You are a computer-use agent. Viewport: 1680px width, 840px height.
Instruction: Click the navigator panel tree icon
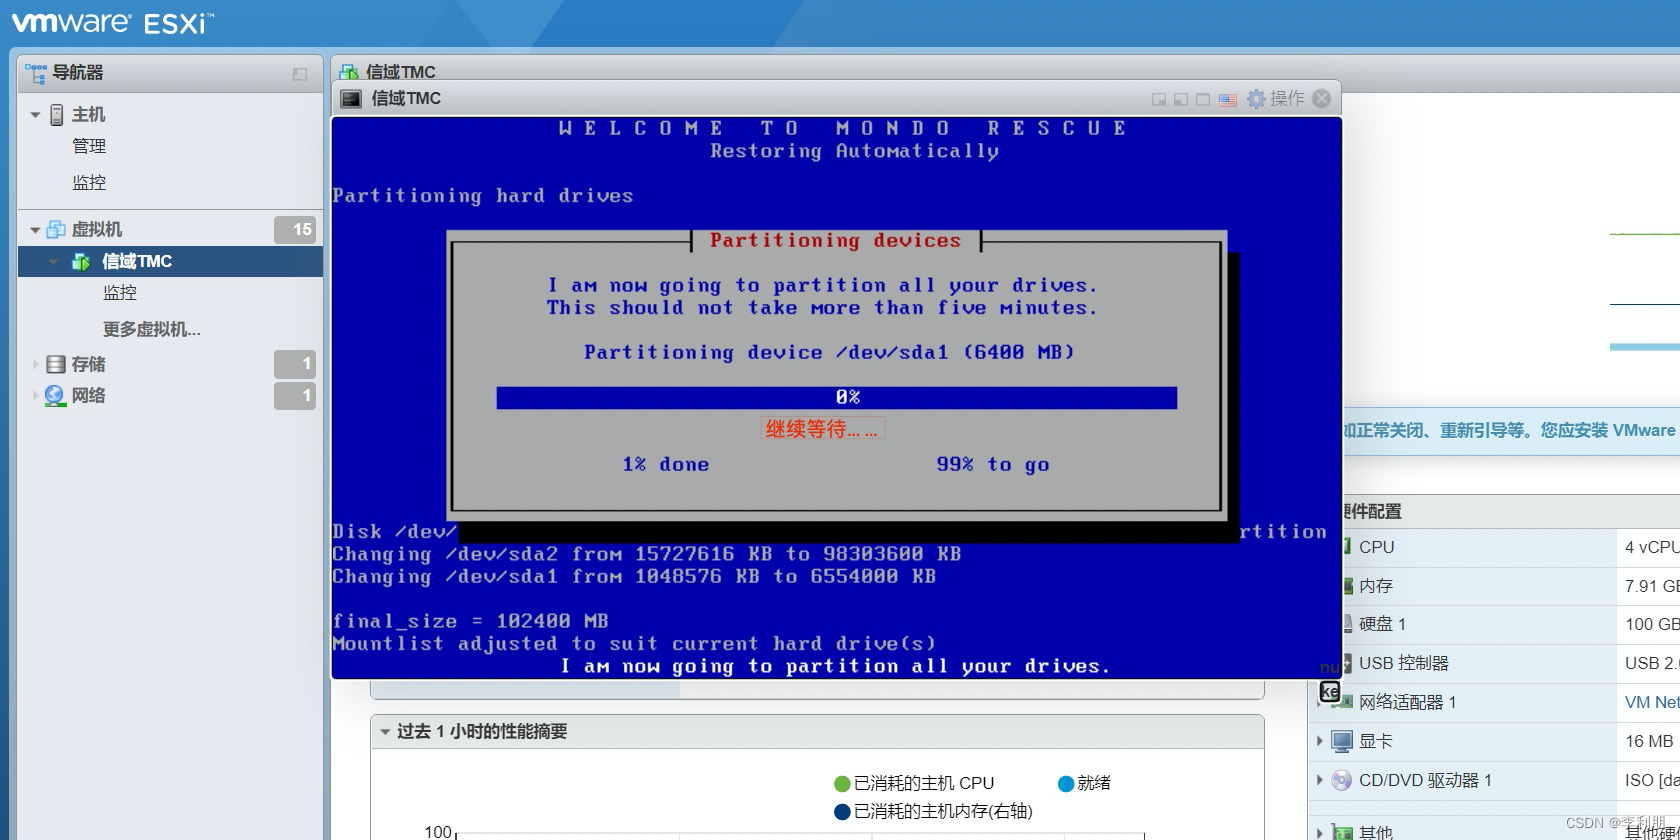36,73
